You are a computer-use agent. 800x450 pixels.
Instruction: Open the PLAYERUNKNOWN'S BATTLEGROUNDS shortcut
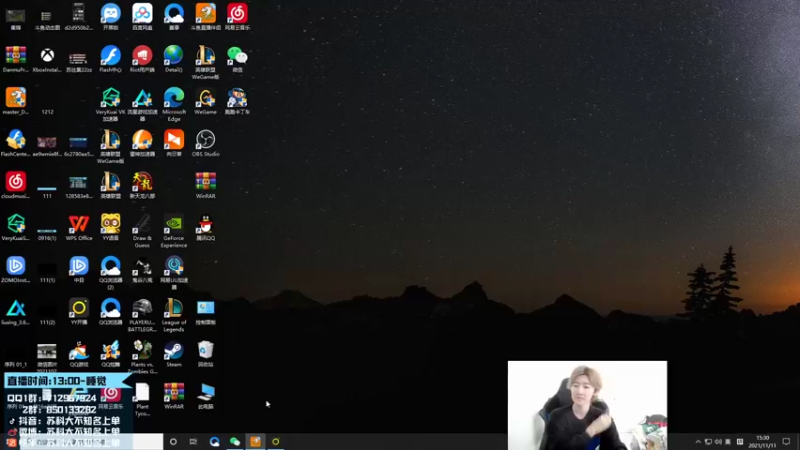(142, 315)
